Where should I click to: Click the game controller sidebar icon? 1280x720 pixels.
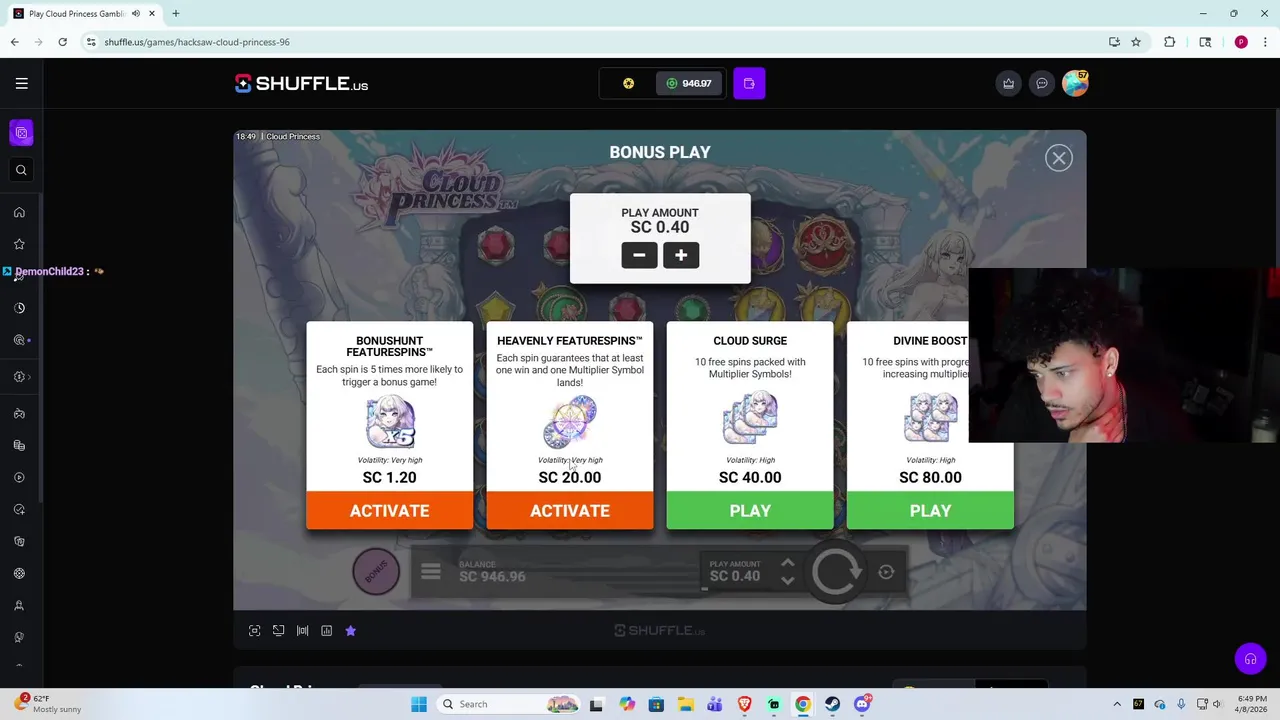click(x=19, y=414)
